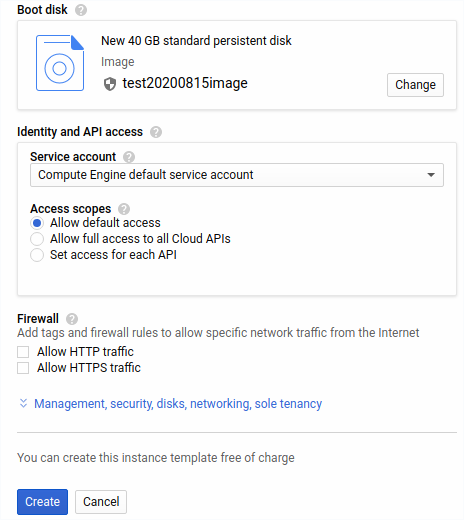Enable the Allow HTTP traffic checkbox
Viewport: 464px width, 520px height.
(x=23, y=352)
